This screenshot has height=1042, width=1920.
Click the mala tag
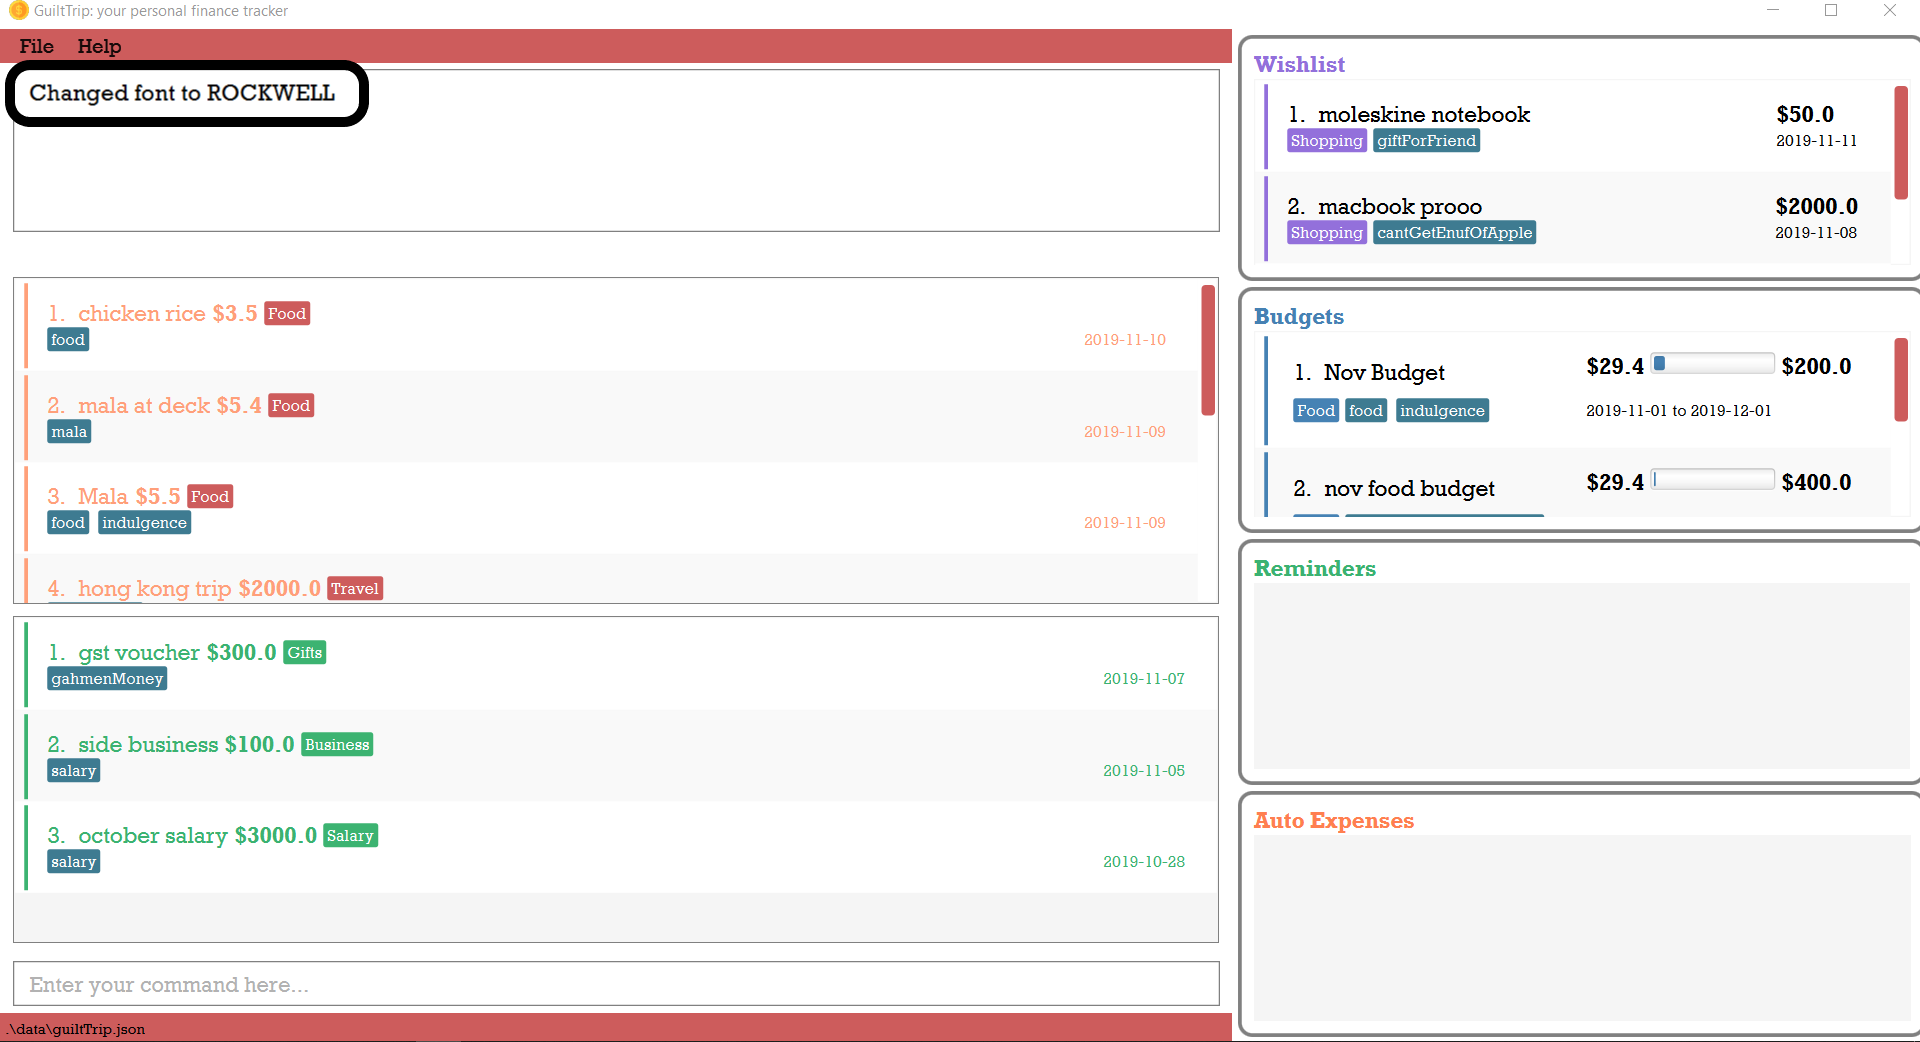[69, 432]
